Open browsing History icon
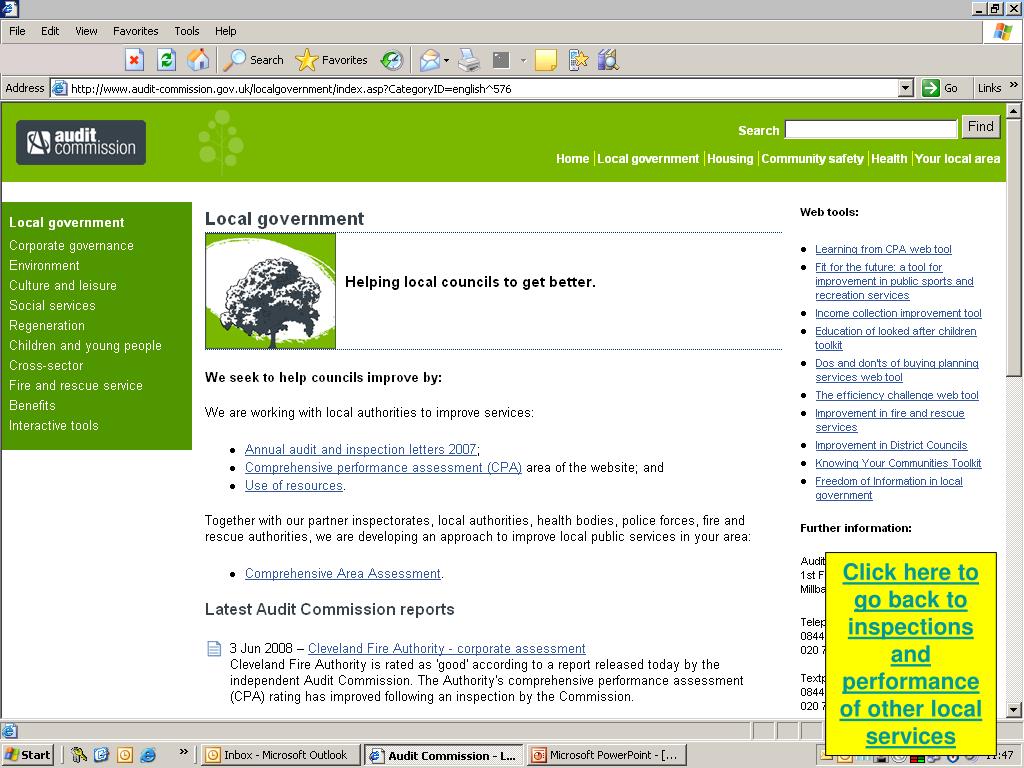The width and height of the screenshot is (1024, 768). coord(392,60)
